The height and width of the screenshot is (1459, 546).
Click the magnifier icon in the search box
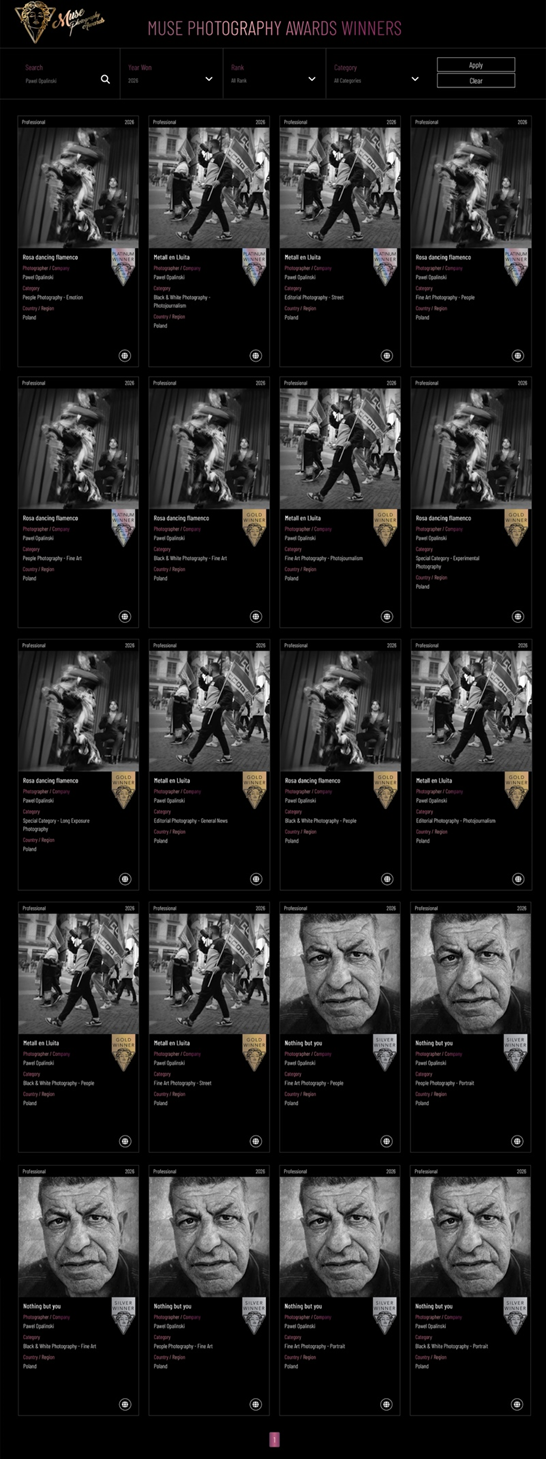point(105,79)
